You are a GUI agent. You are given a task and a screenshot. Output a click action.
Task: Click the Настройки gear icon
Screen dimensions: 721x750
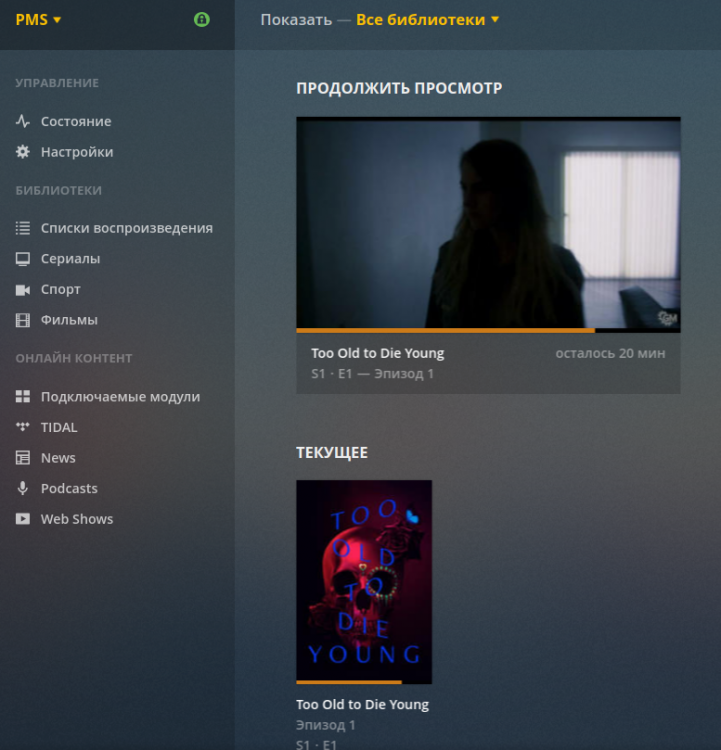(x=23, y=152)
